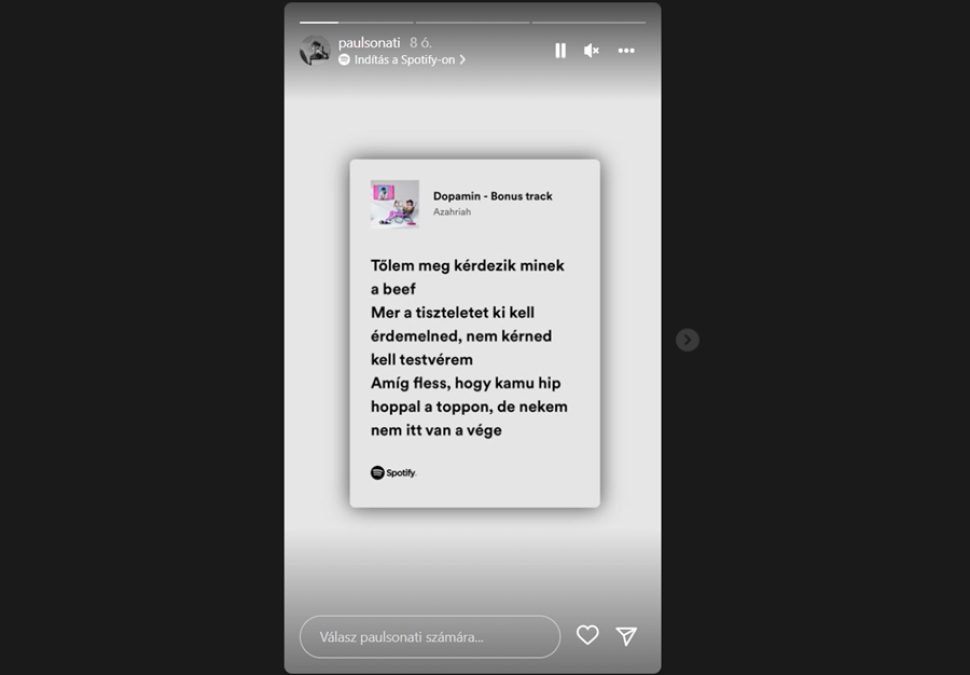Jump to the second story progress segment
970x675 pixels.
point(473,23)
